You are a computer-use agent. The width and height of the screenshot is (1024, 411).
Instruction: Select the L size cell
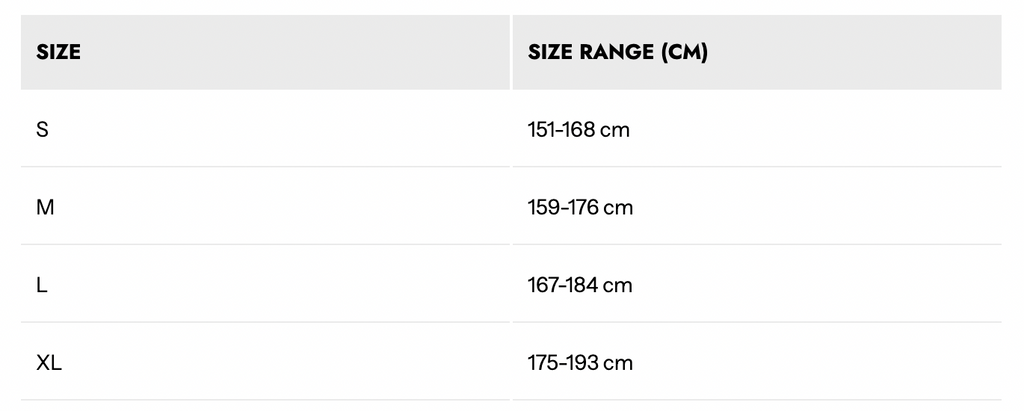tap(42, 285)
